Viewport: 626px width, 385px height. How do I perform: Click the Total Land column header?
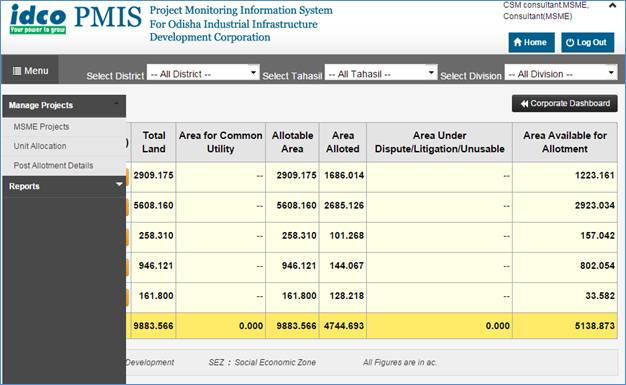pos(154,142)
